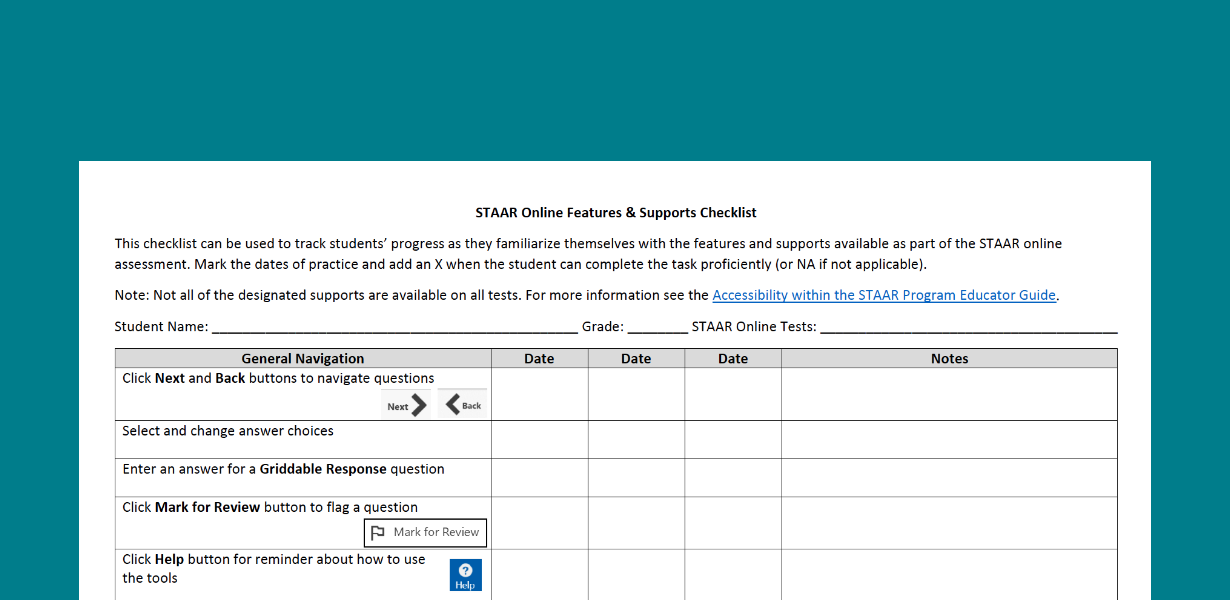The image size is (1230, 600).
Task: Click the 'Click Mark for Review button to flag a question' text
Action: [270, 507]
